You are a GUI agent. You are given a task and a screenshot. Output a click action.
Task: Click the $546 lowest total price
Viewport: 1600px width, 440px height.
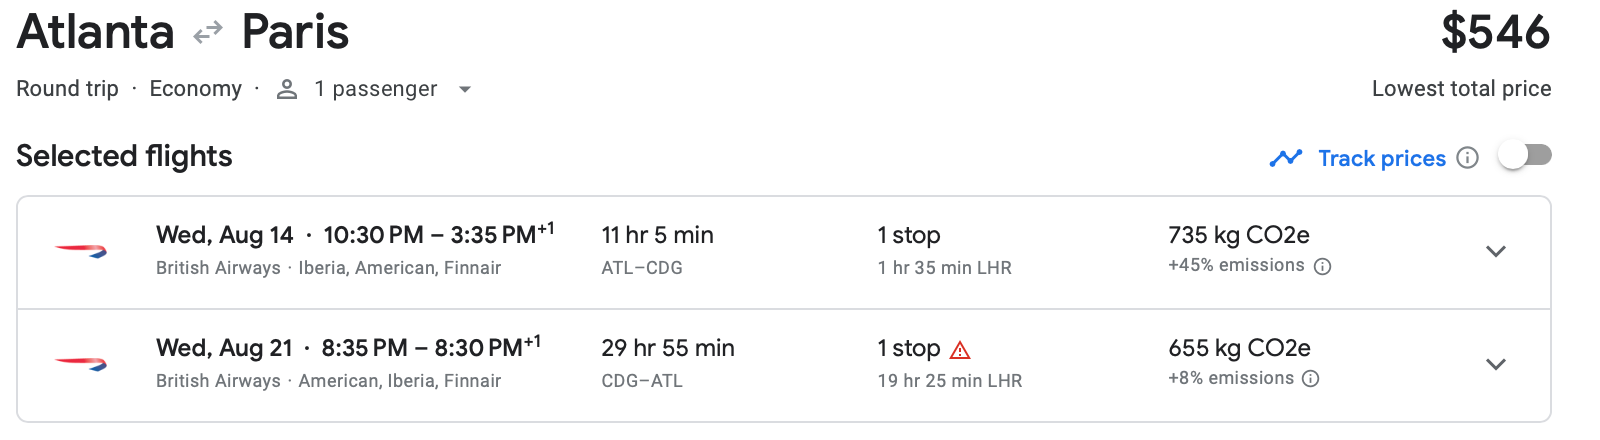(1495, 32)
